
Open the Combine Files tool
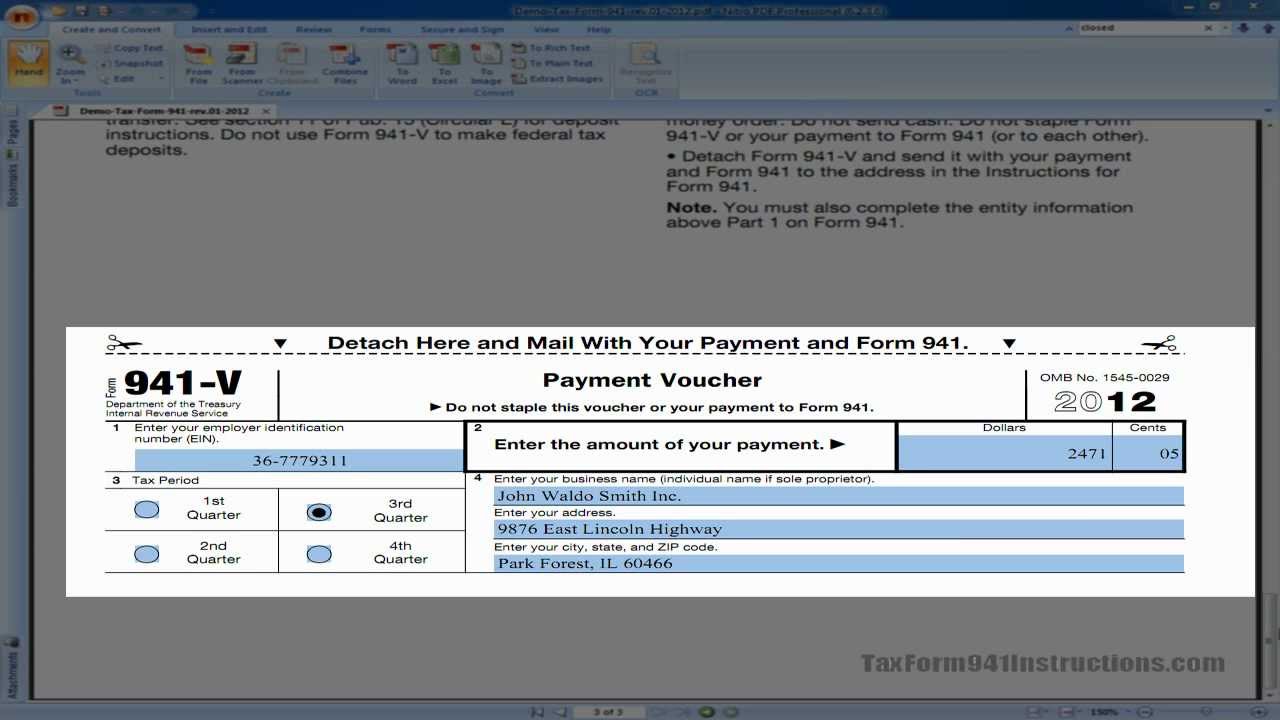tap(344, 63)
